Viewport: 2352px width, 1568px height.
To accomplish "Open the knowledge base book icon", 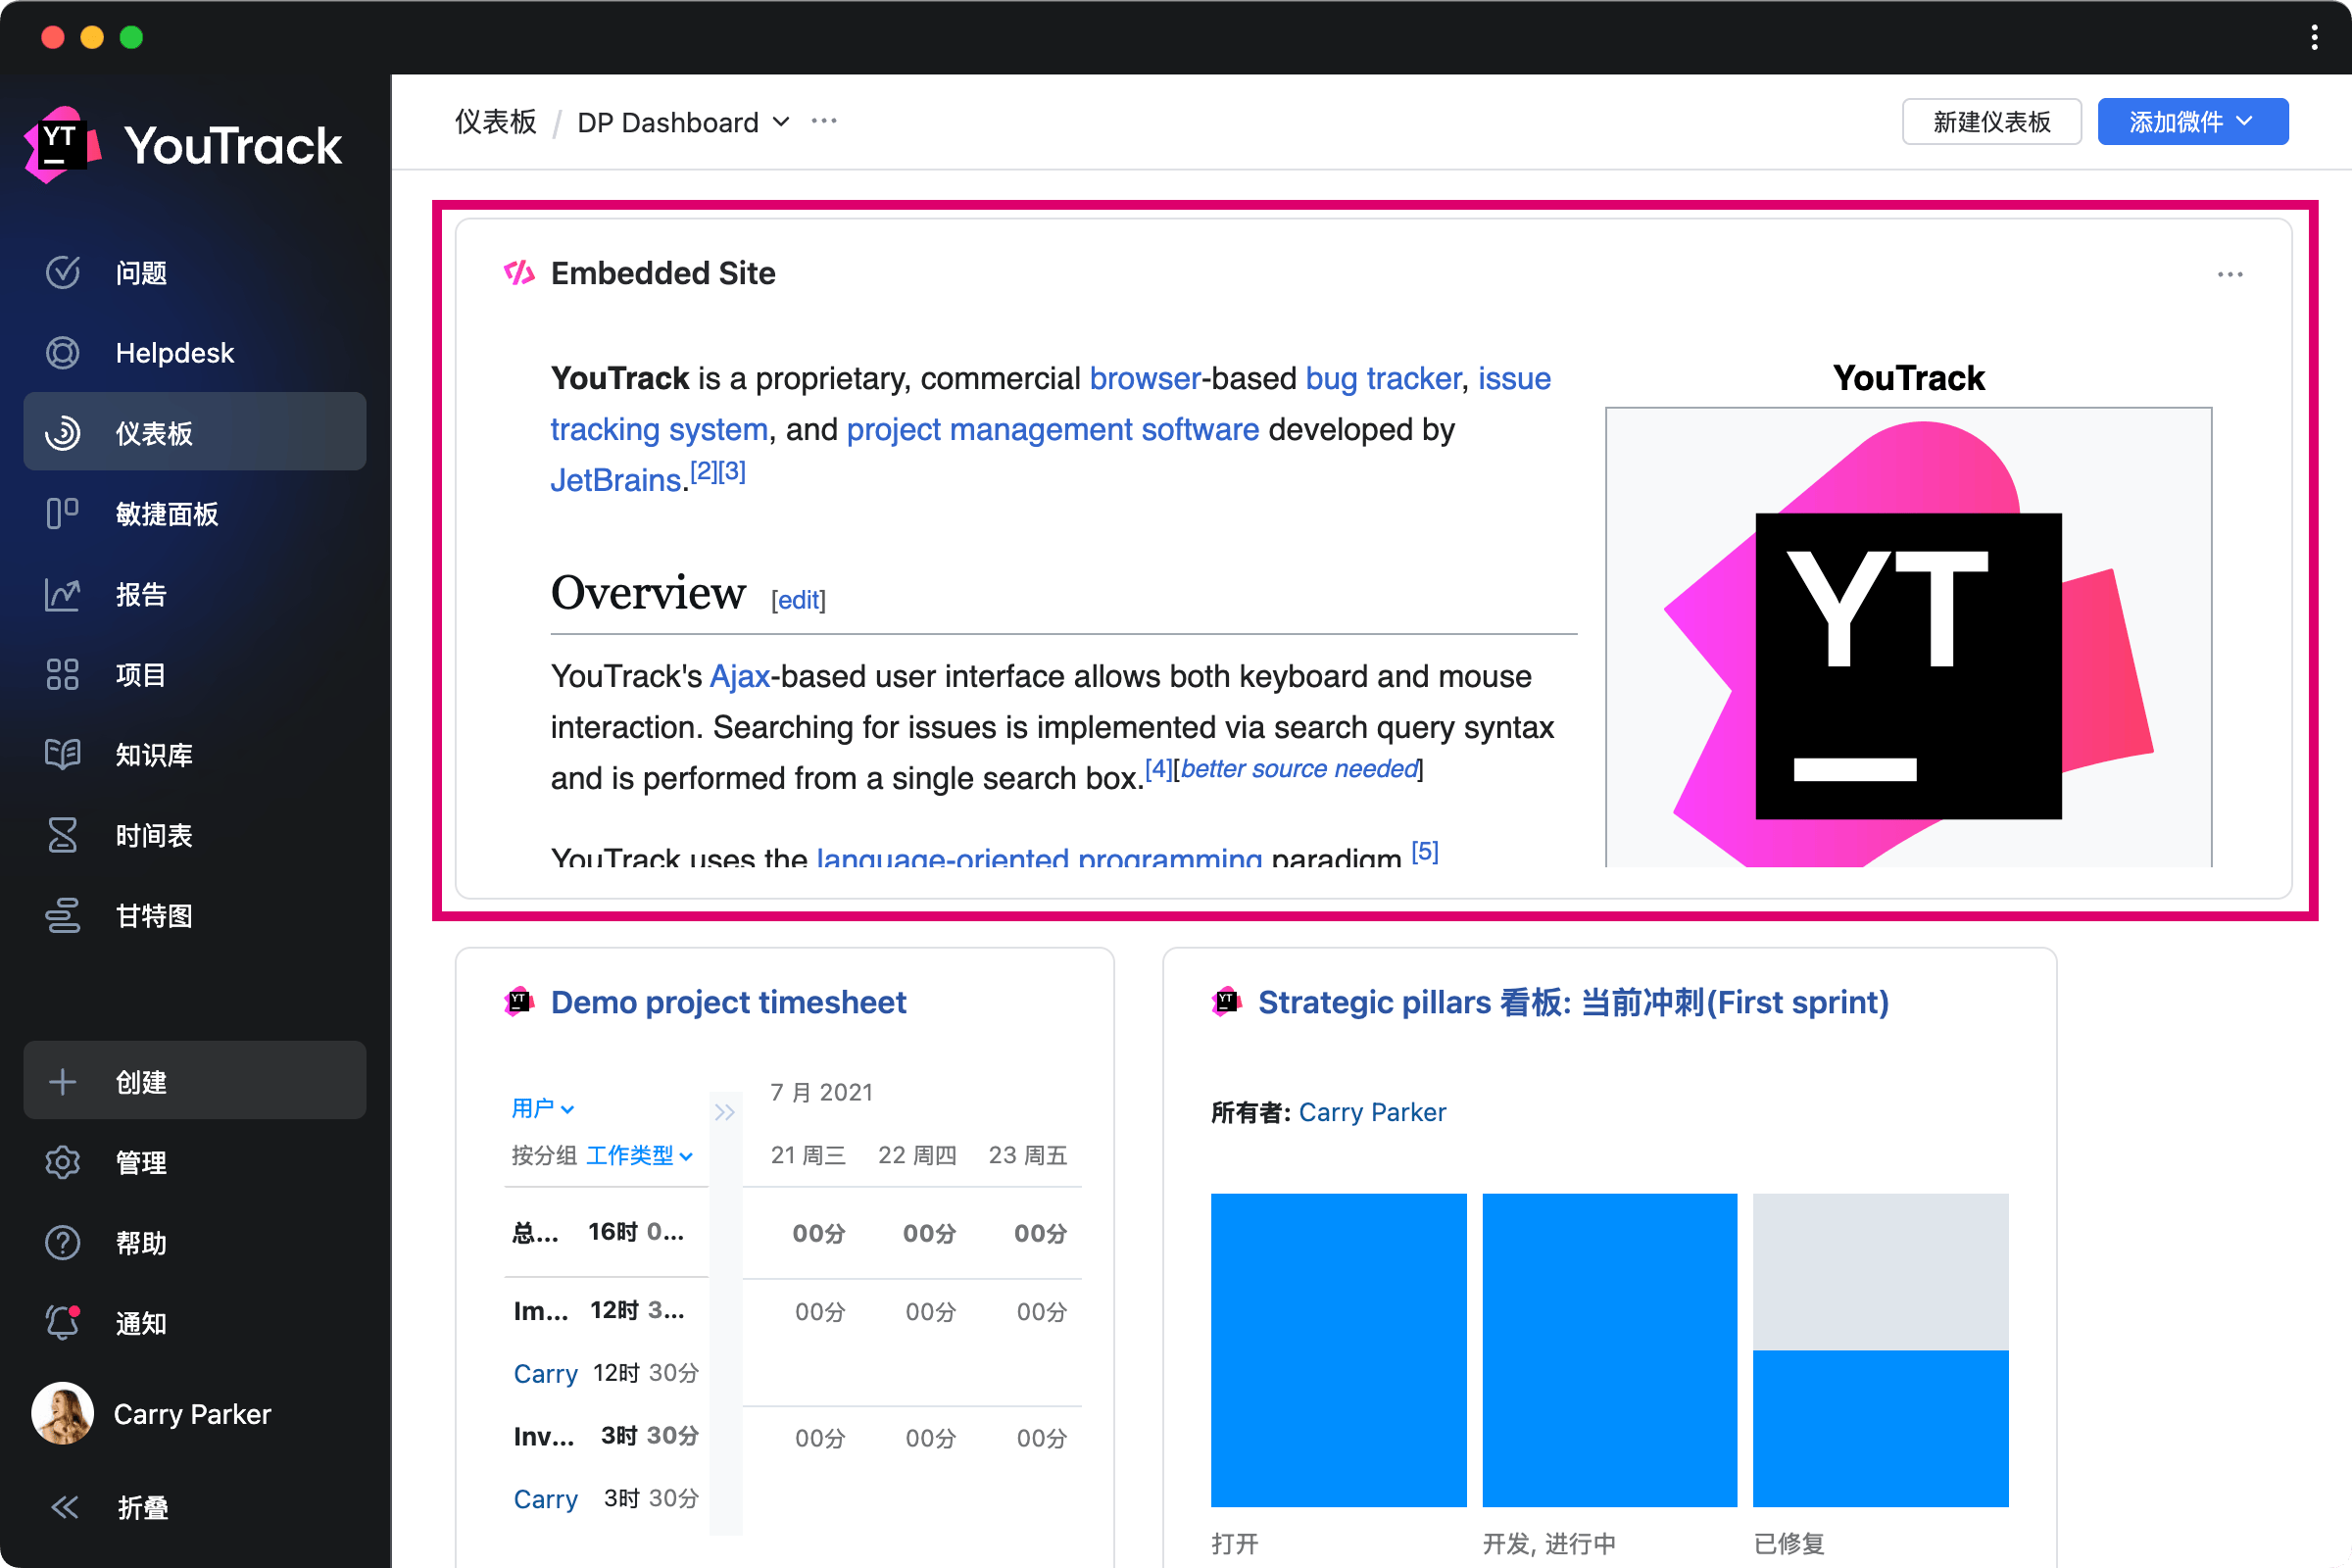I will click(62, 755).
